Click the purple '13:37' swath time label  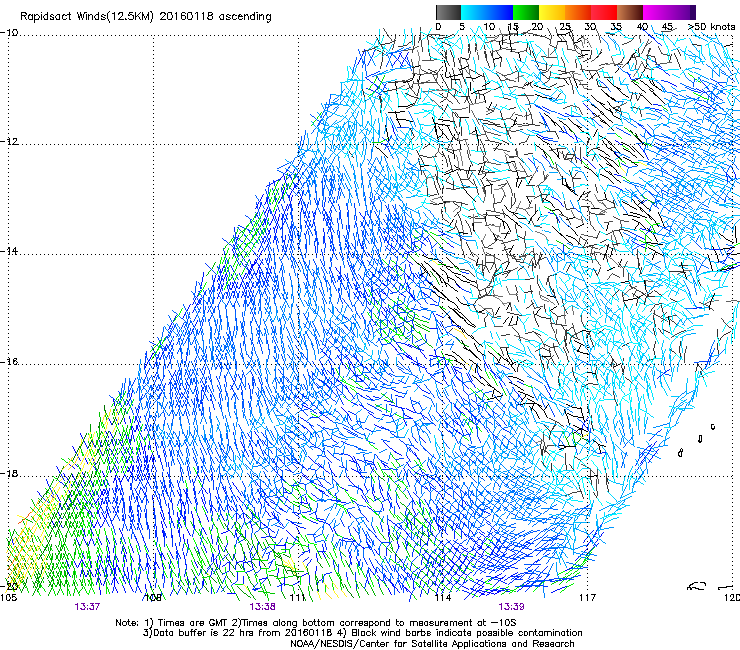coord(87,607)
